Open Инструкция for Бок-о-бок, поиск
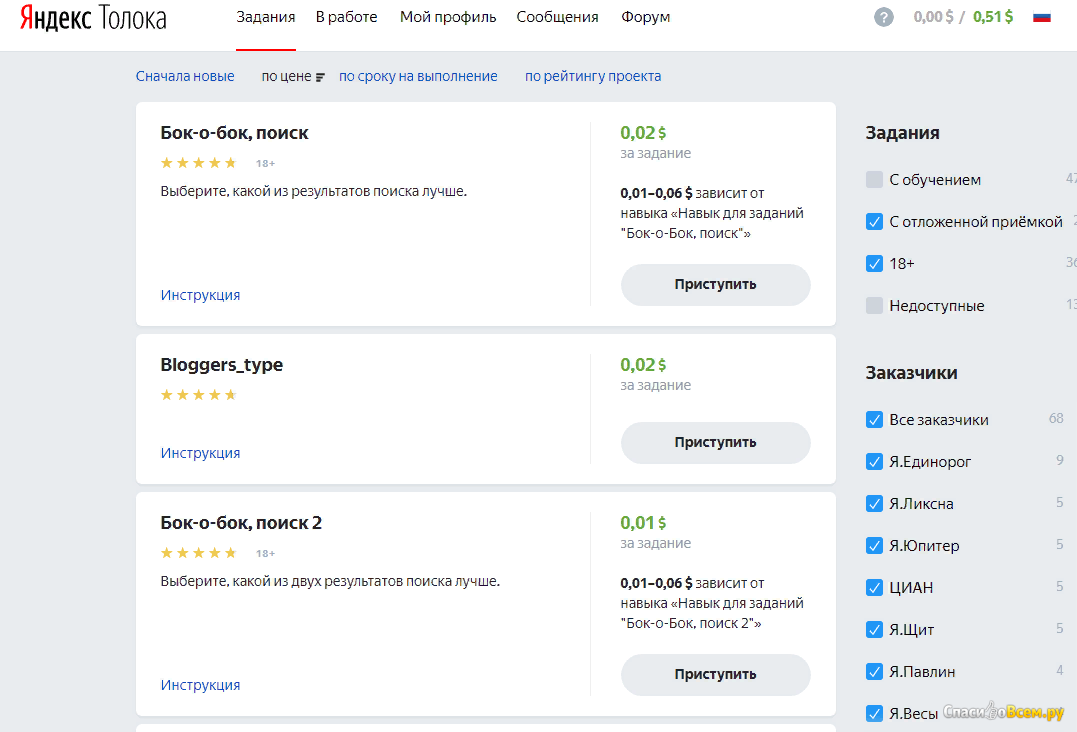 (x=200, y=295)
